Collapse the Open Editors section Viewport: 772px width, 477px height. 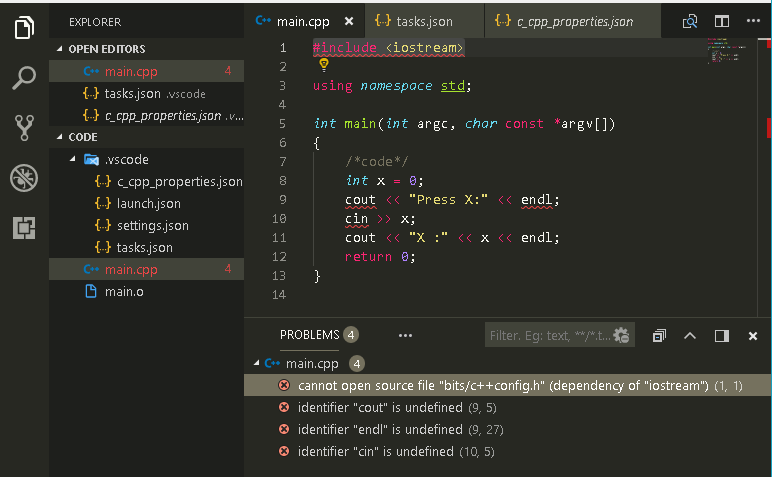point(60,49)
